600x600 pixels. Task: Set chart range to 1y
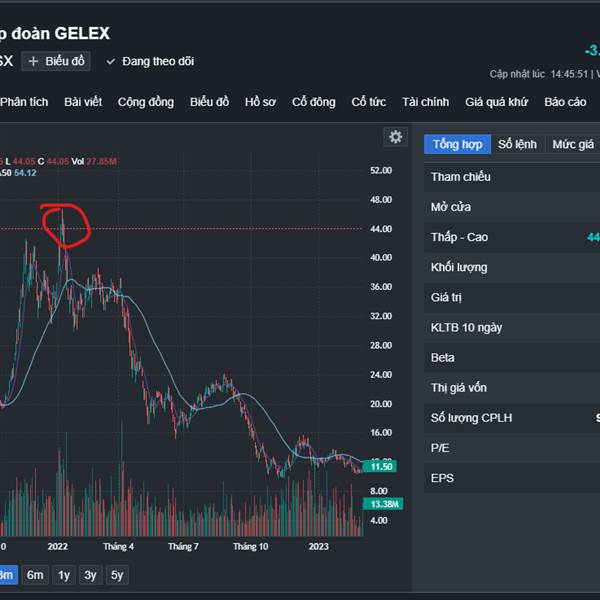(x=64, y=575)
